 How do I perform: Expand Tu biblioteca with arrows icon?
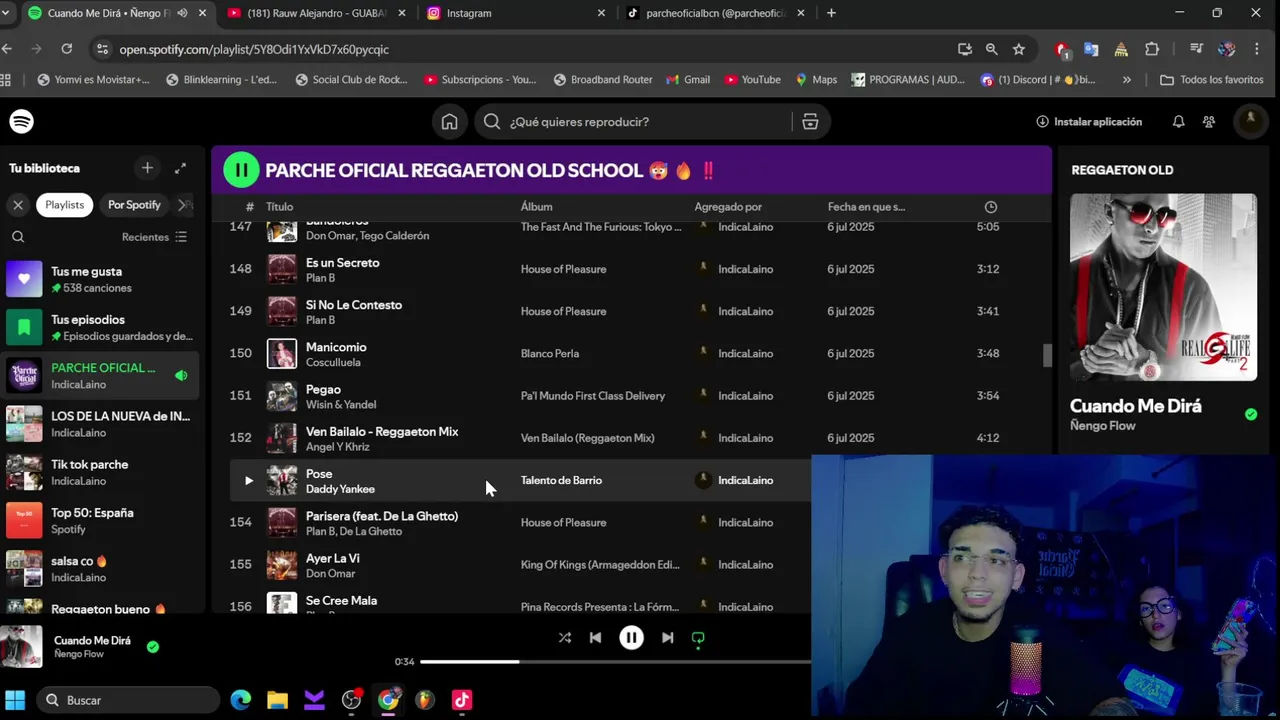click(180, 168)
